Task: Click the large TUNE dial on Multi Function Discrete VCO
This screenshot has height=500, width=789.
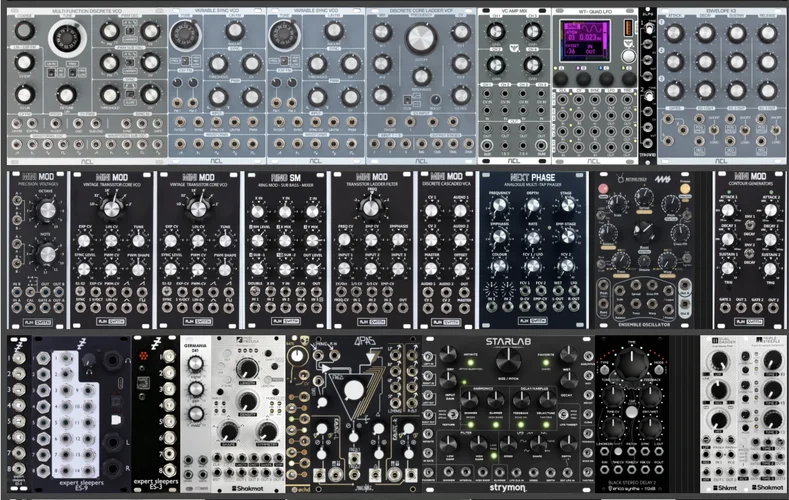Action: (x=66, y=38)
